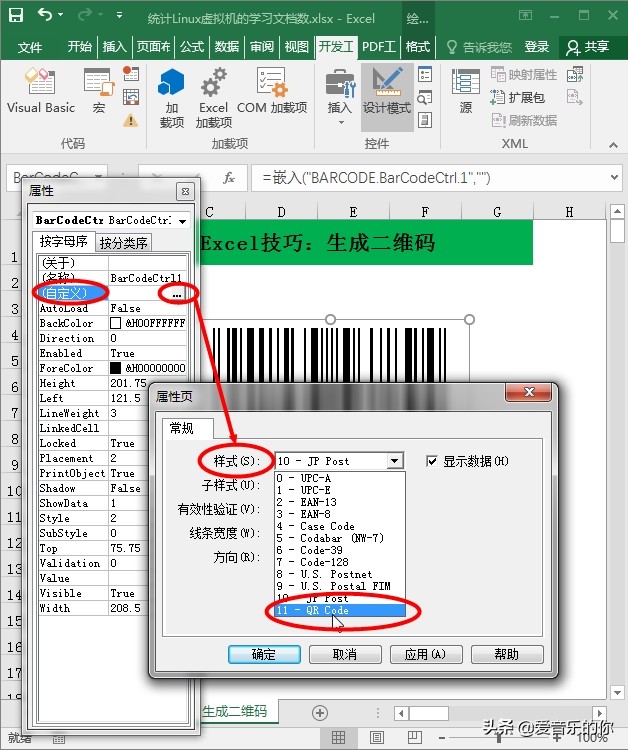Screen dimensions: 628x750
Task: Click 登录 sign in
Action: coord(536,47)
